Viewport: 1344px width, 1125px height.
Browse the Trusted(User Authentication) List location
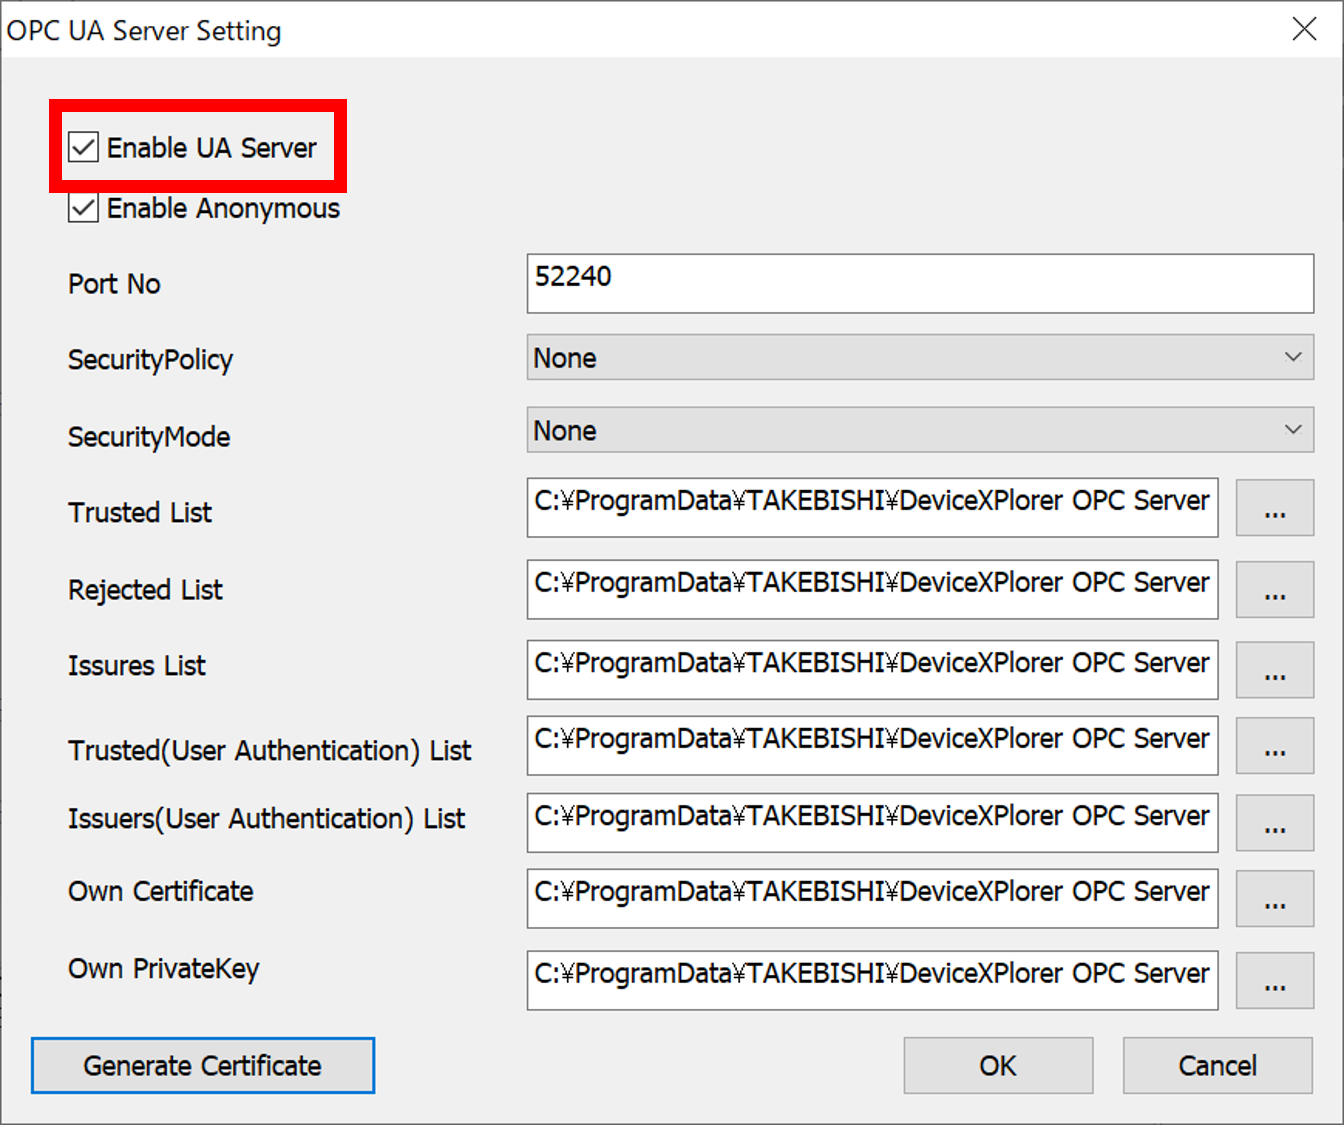tap(1274, 746)
